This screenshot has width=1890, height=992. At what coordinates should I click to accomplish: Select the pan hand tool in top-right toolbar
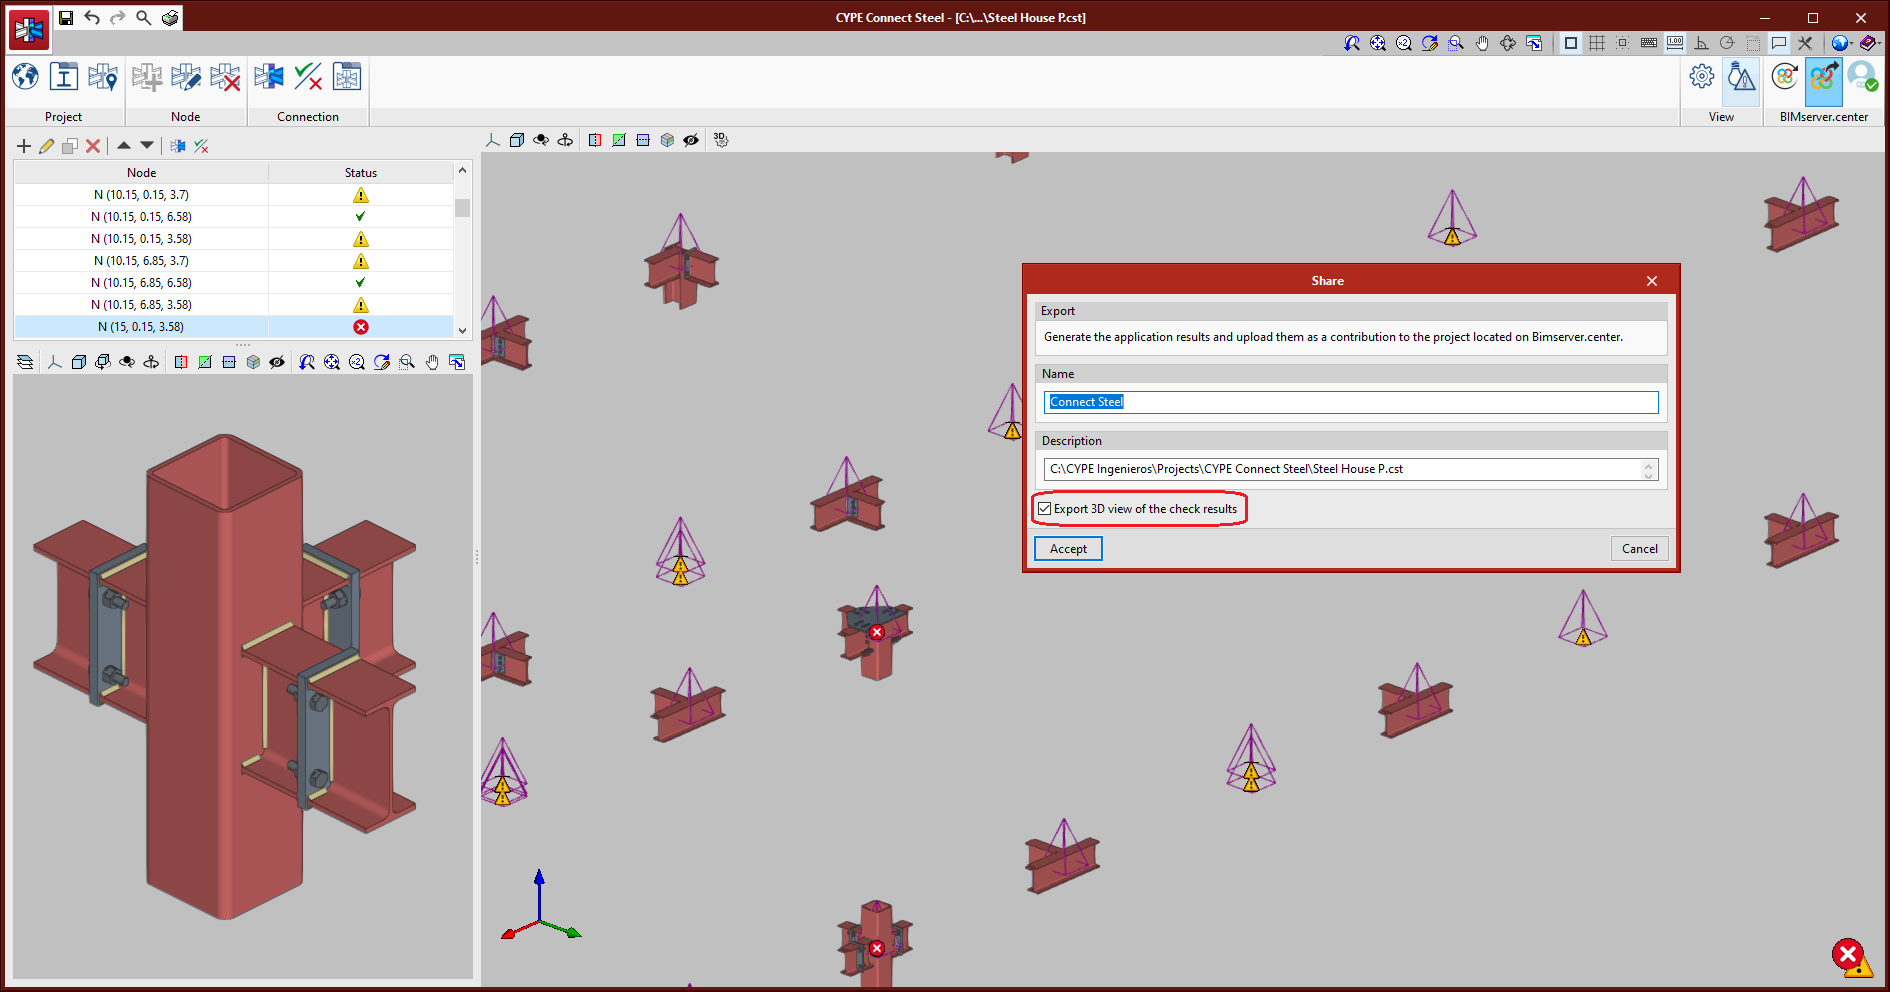(x=1482, y=43)
